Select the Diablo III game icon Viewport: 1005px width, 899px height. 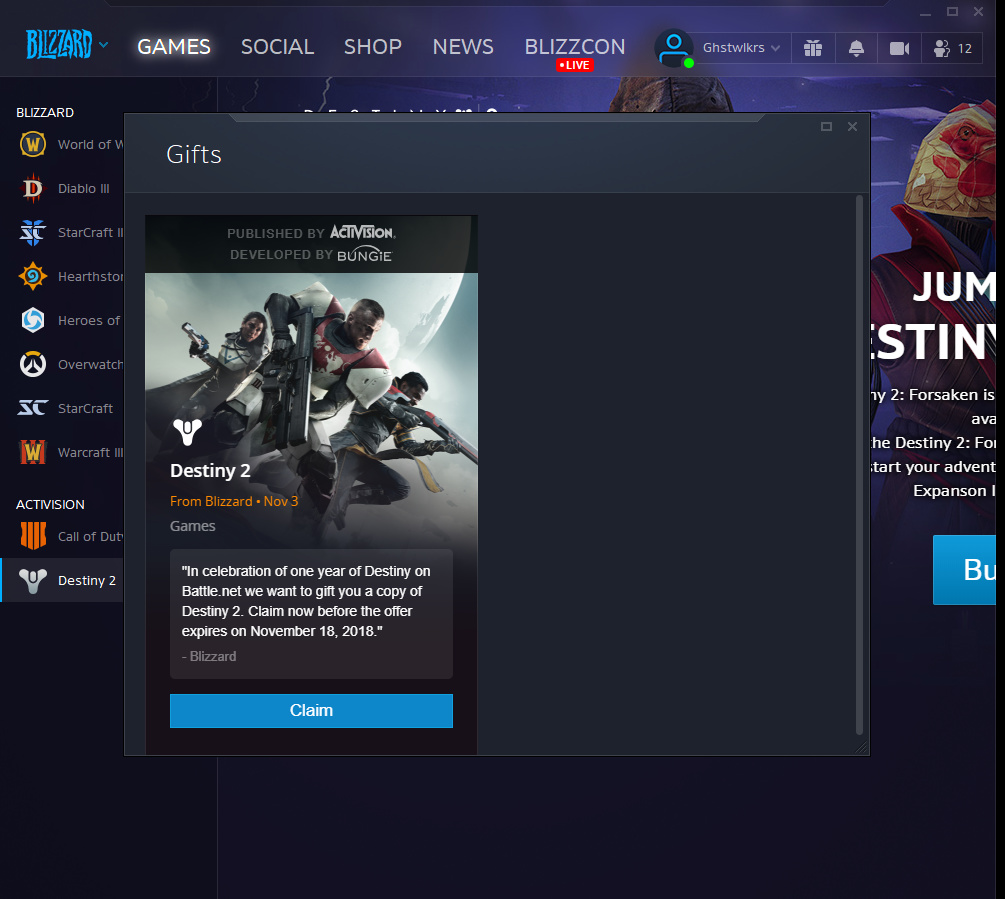pyautogui.click(x=33, y=188)
